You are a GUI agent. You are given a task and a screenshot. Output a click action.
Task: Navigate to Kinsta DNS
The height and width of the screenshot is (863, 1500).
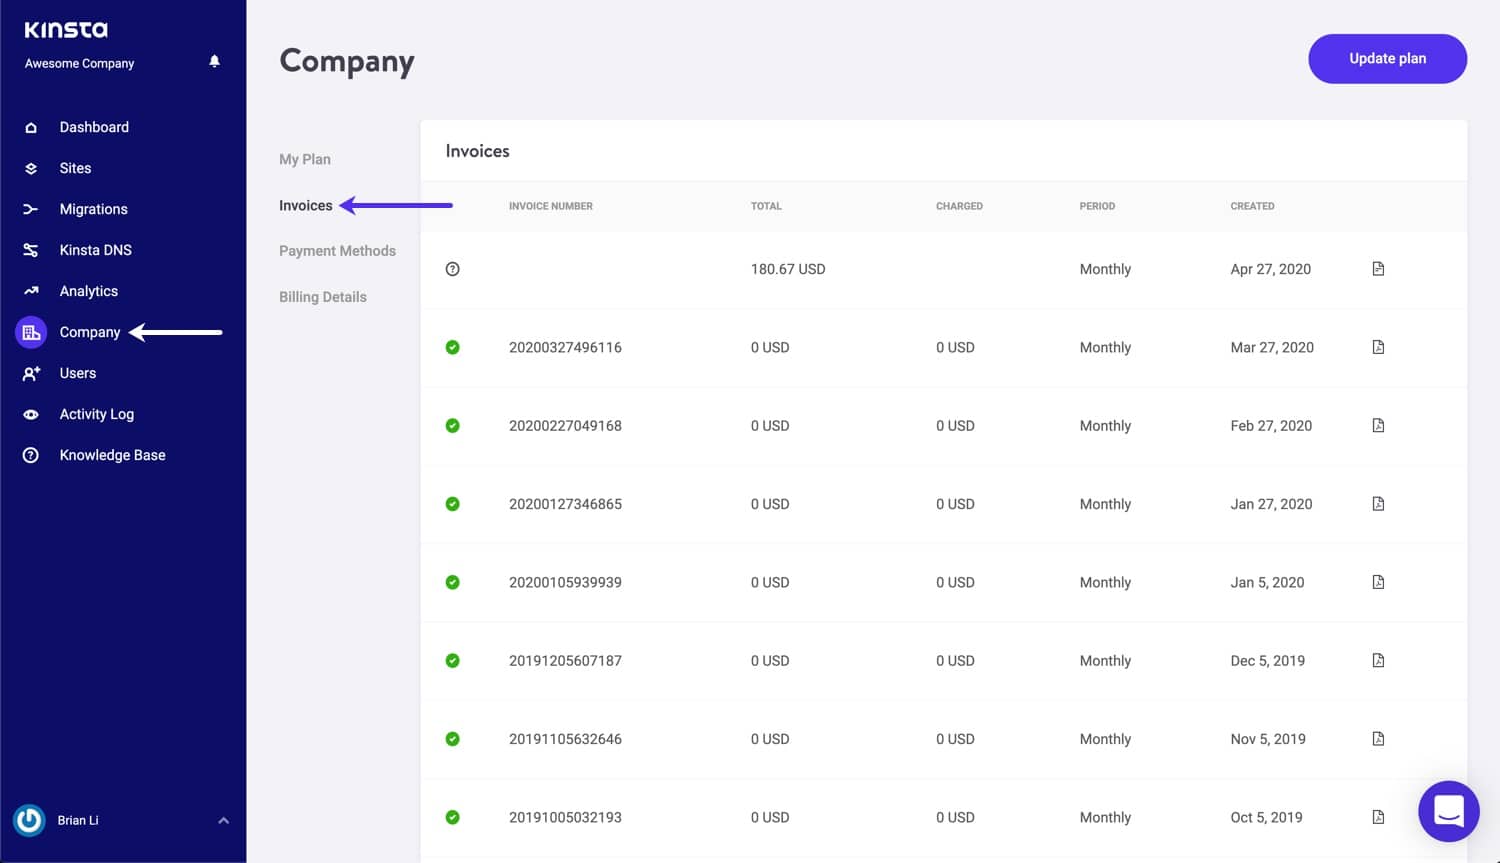coord(95,251)
